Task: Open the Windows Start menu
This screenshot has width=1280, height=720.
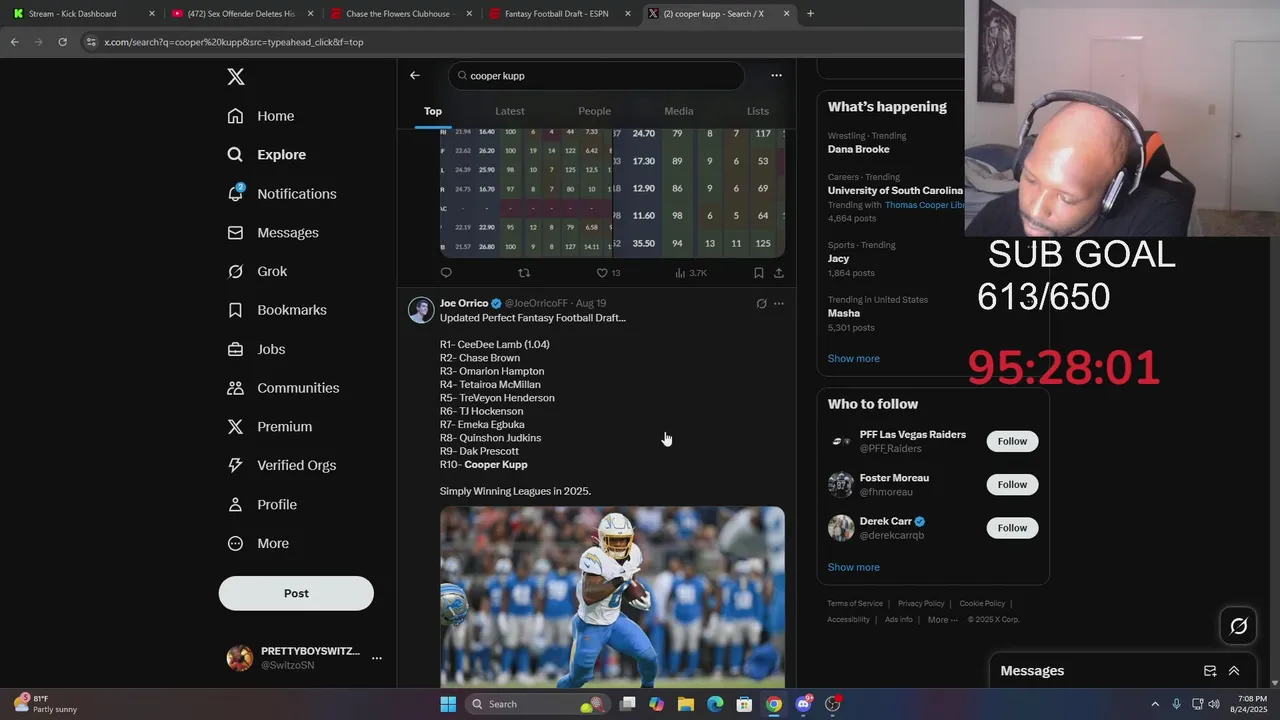Action: pyautogui.click(x=448, y=704)
